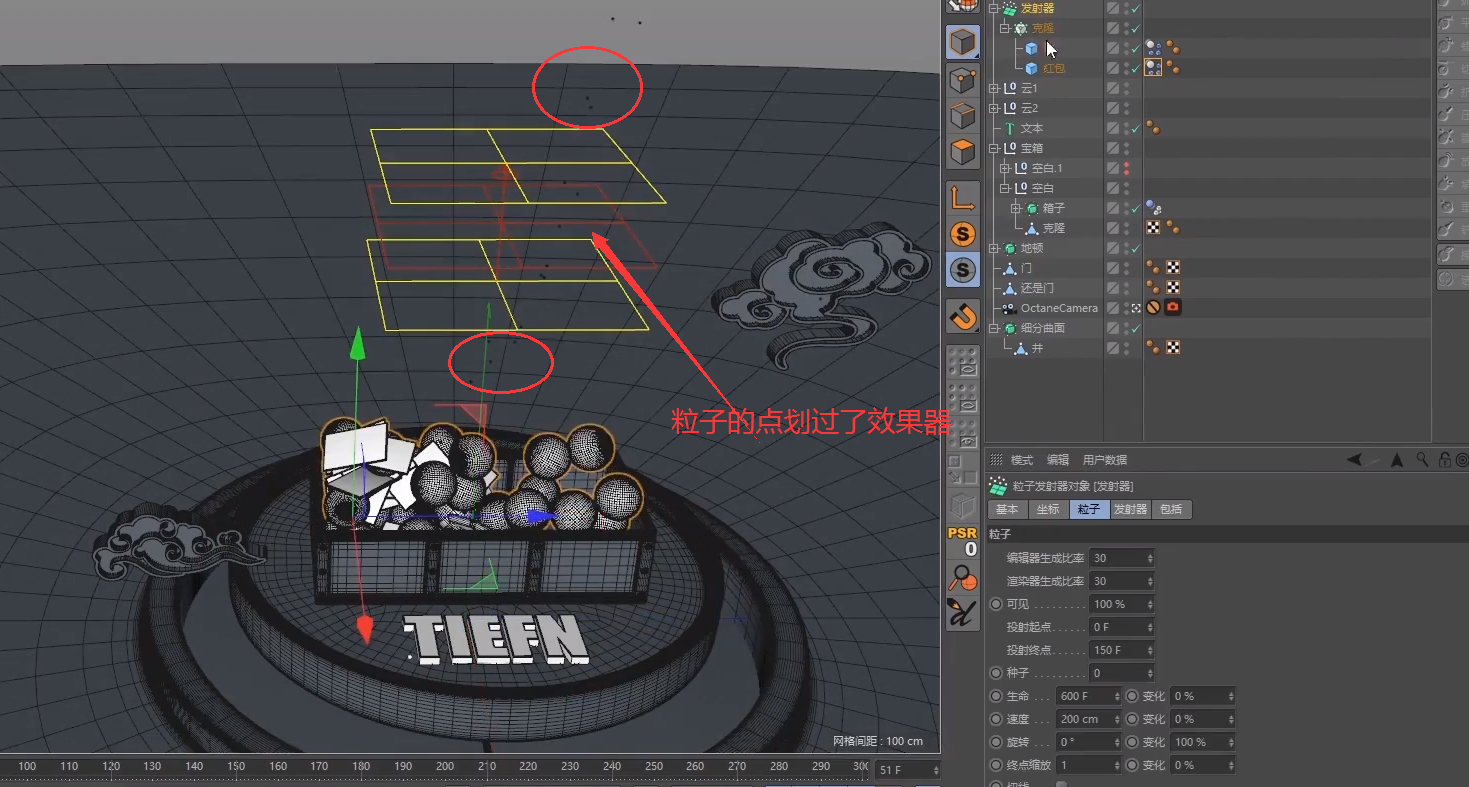1469x787 pixels.
Task: Click the magnifier with orange ball icon
Action: (962, 577)
